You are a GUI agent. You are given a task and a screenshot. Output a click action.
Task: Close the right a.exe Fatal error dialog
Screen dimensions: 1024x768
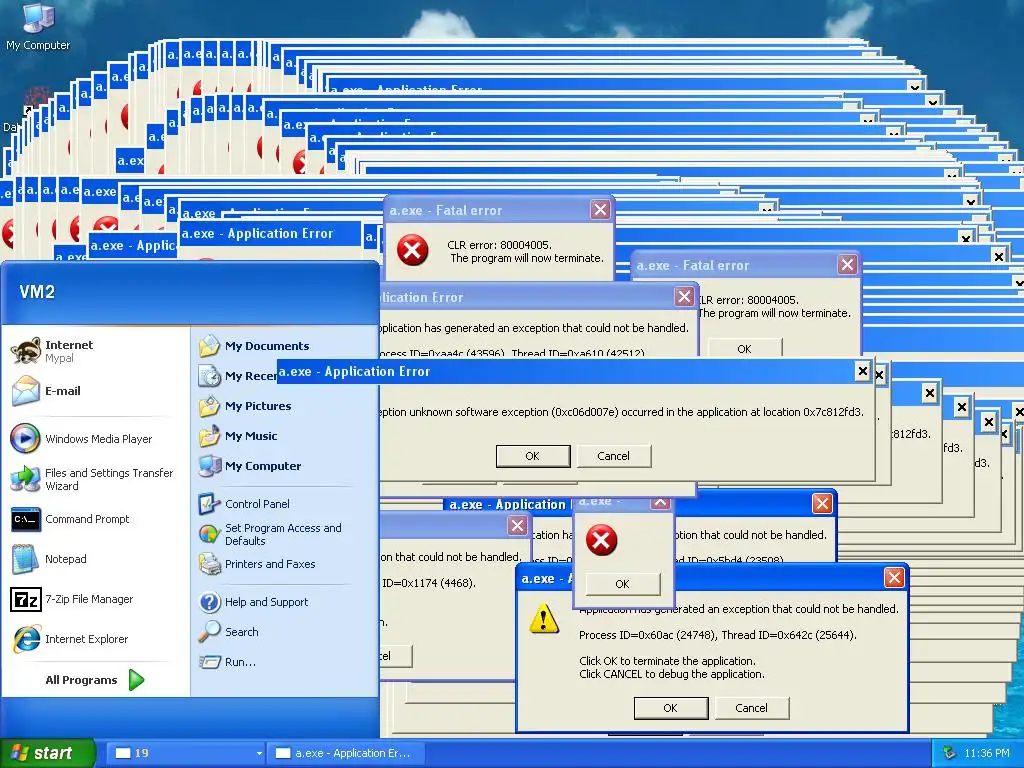(847, 264)
